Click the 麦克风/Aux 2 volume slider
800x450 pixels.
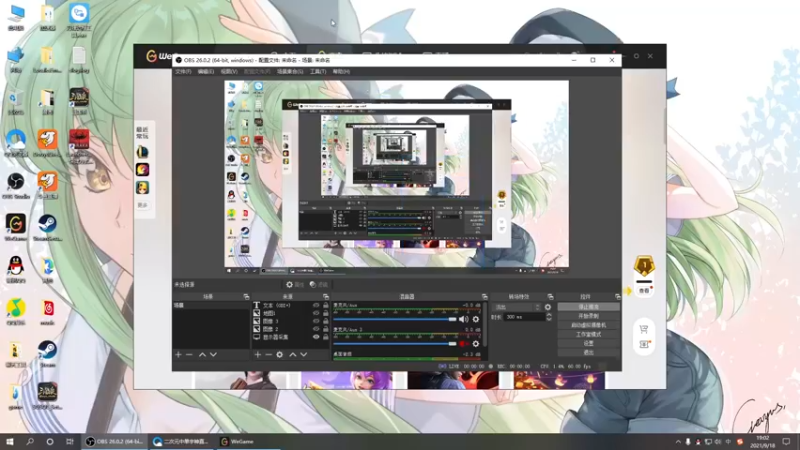coord(394,344)
